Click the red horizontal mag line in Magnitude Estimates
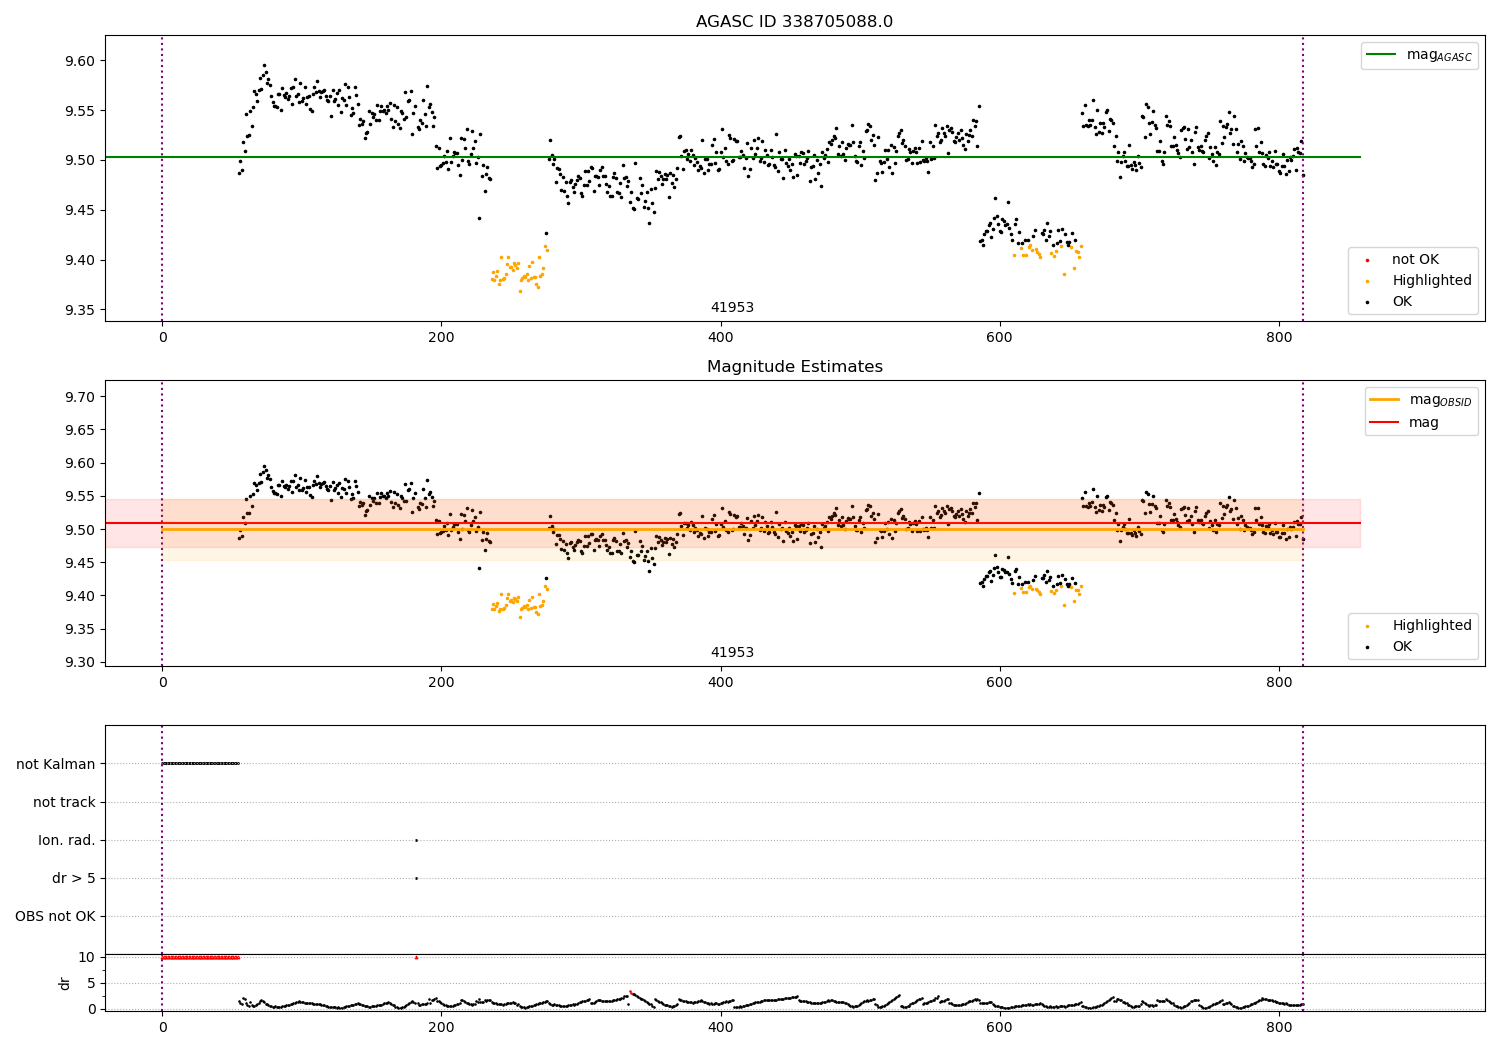Viewport: 1500px width, 1050px height. [732, 523]
